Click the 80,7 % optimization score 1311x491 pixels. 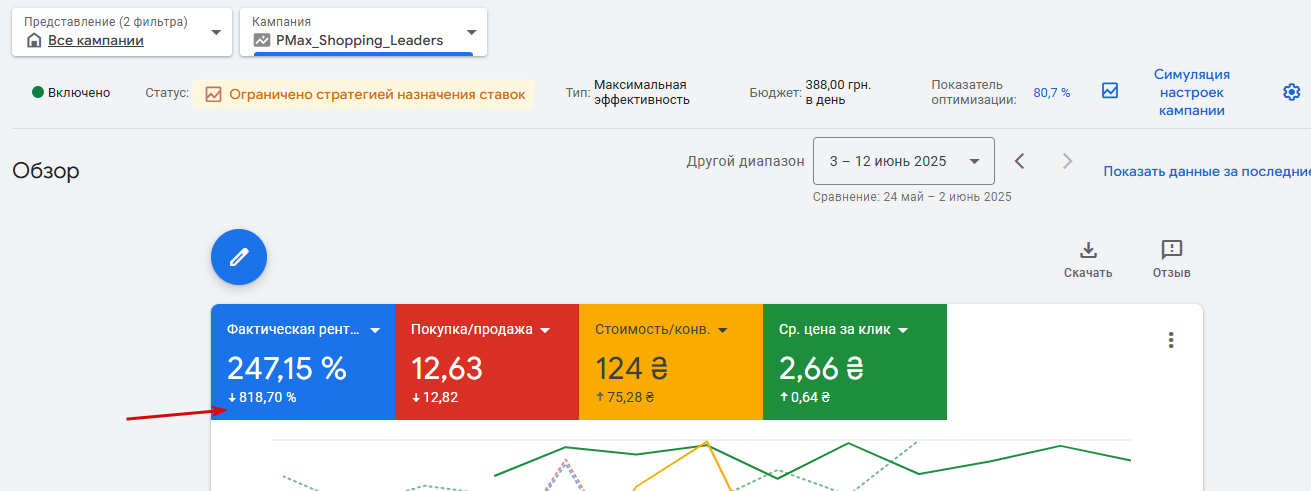[1052, 92]
